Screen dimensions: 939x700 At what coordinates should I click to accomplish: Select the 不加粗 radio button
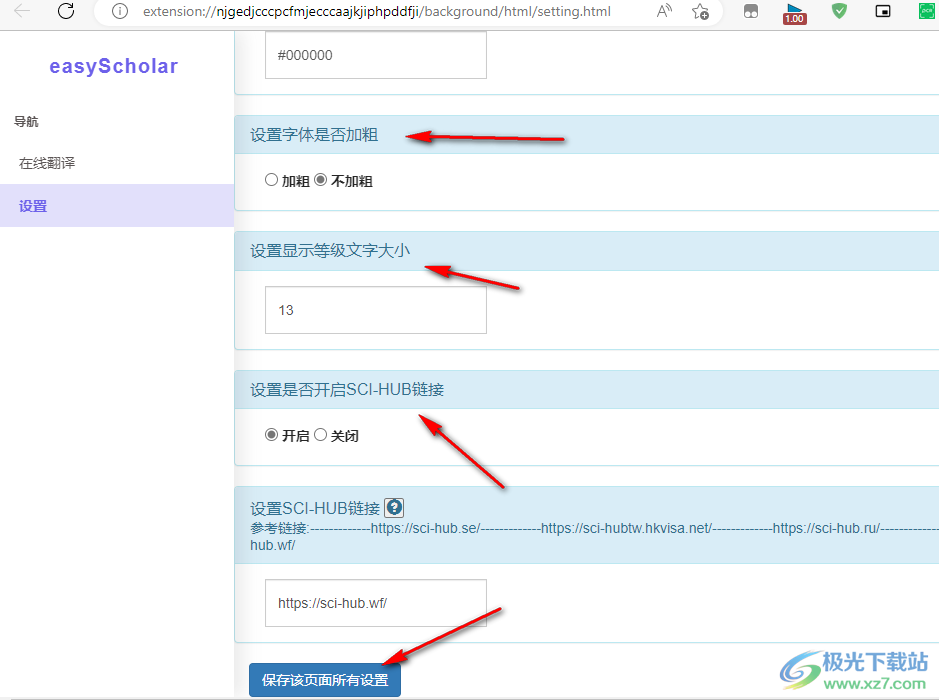pyautogui.click(x=320, y=180)
